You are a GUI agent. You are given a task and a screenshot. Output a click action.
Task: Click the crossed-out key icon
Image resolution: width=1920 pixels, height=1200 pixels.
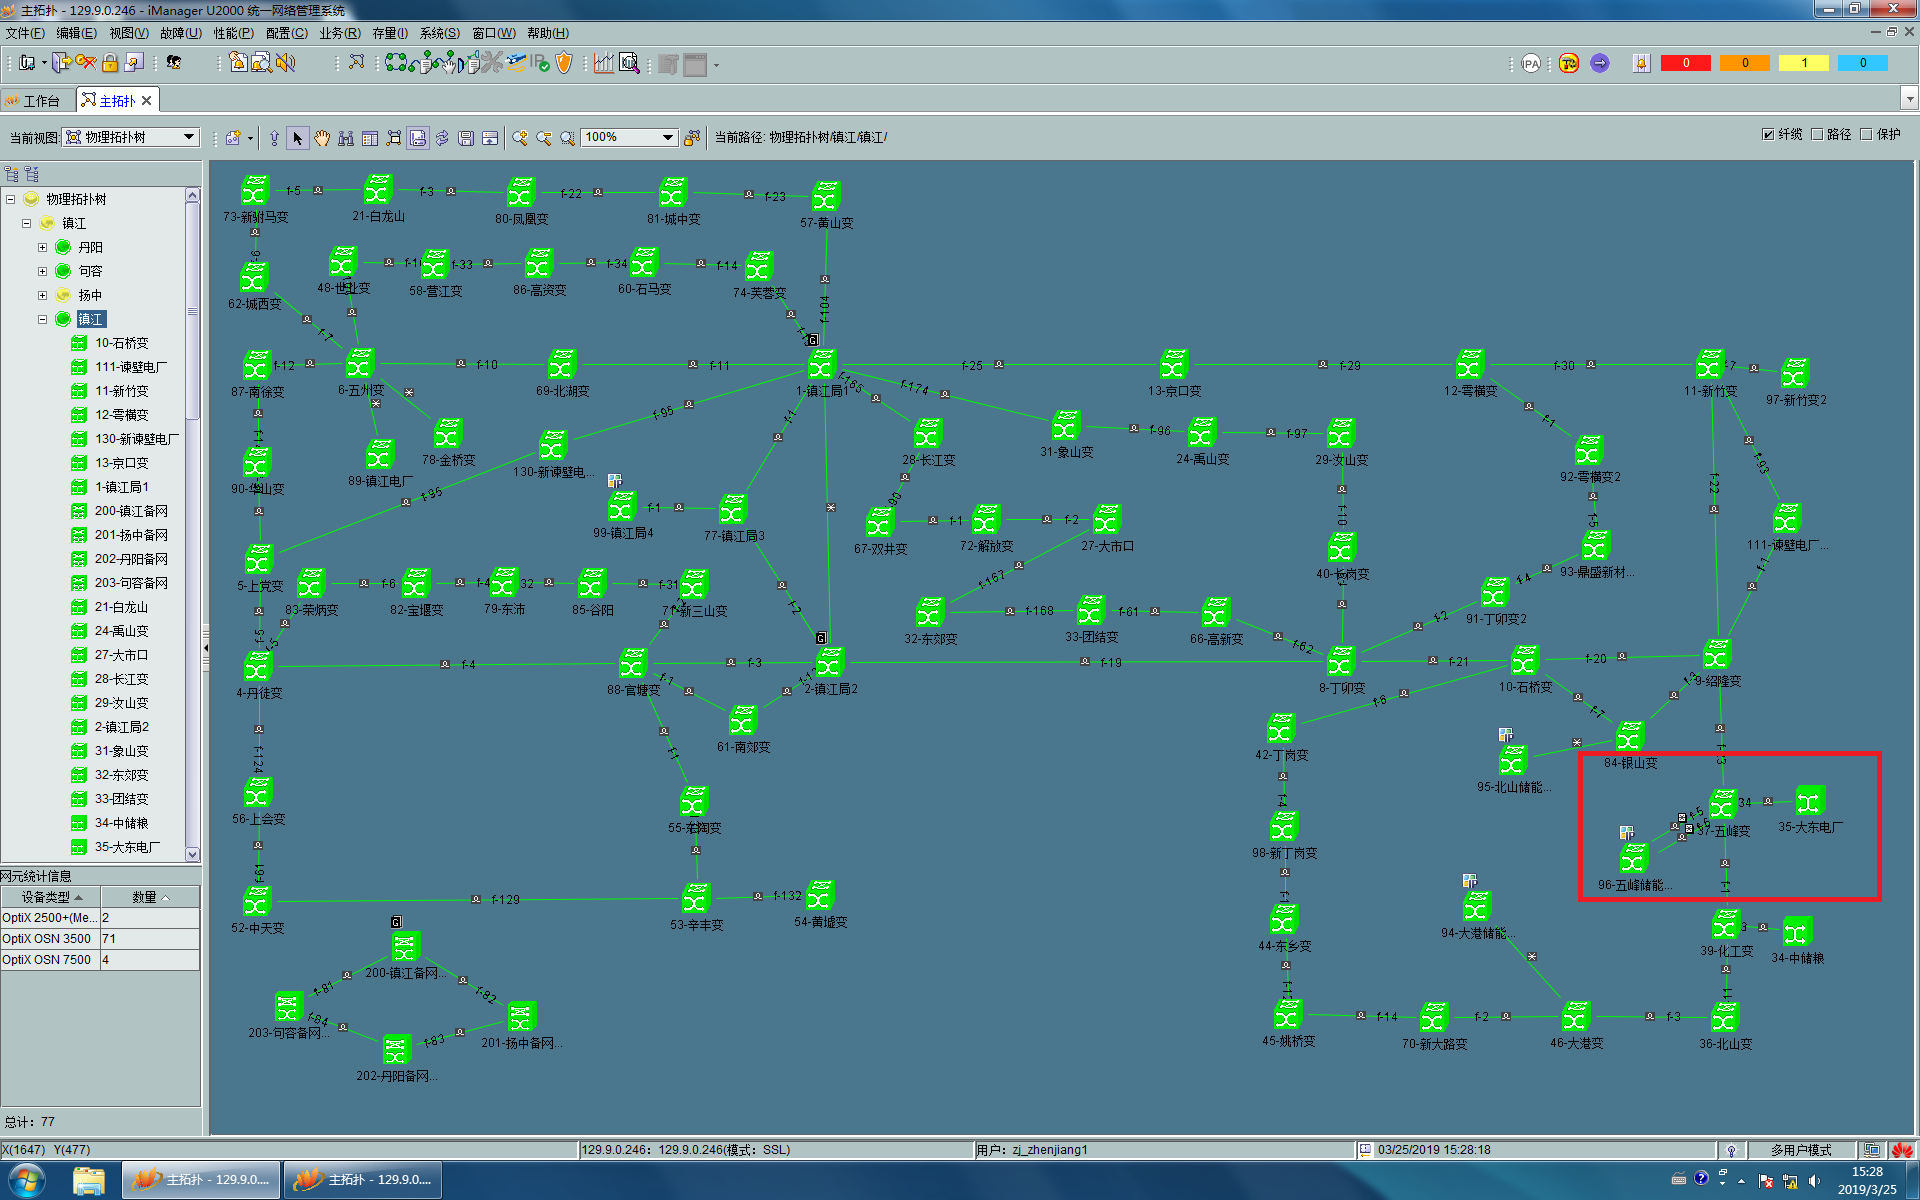click(86, 63)
